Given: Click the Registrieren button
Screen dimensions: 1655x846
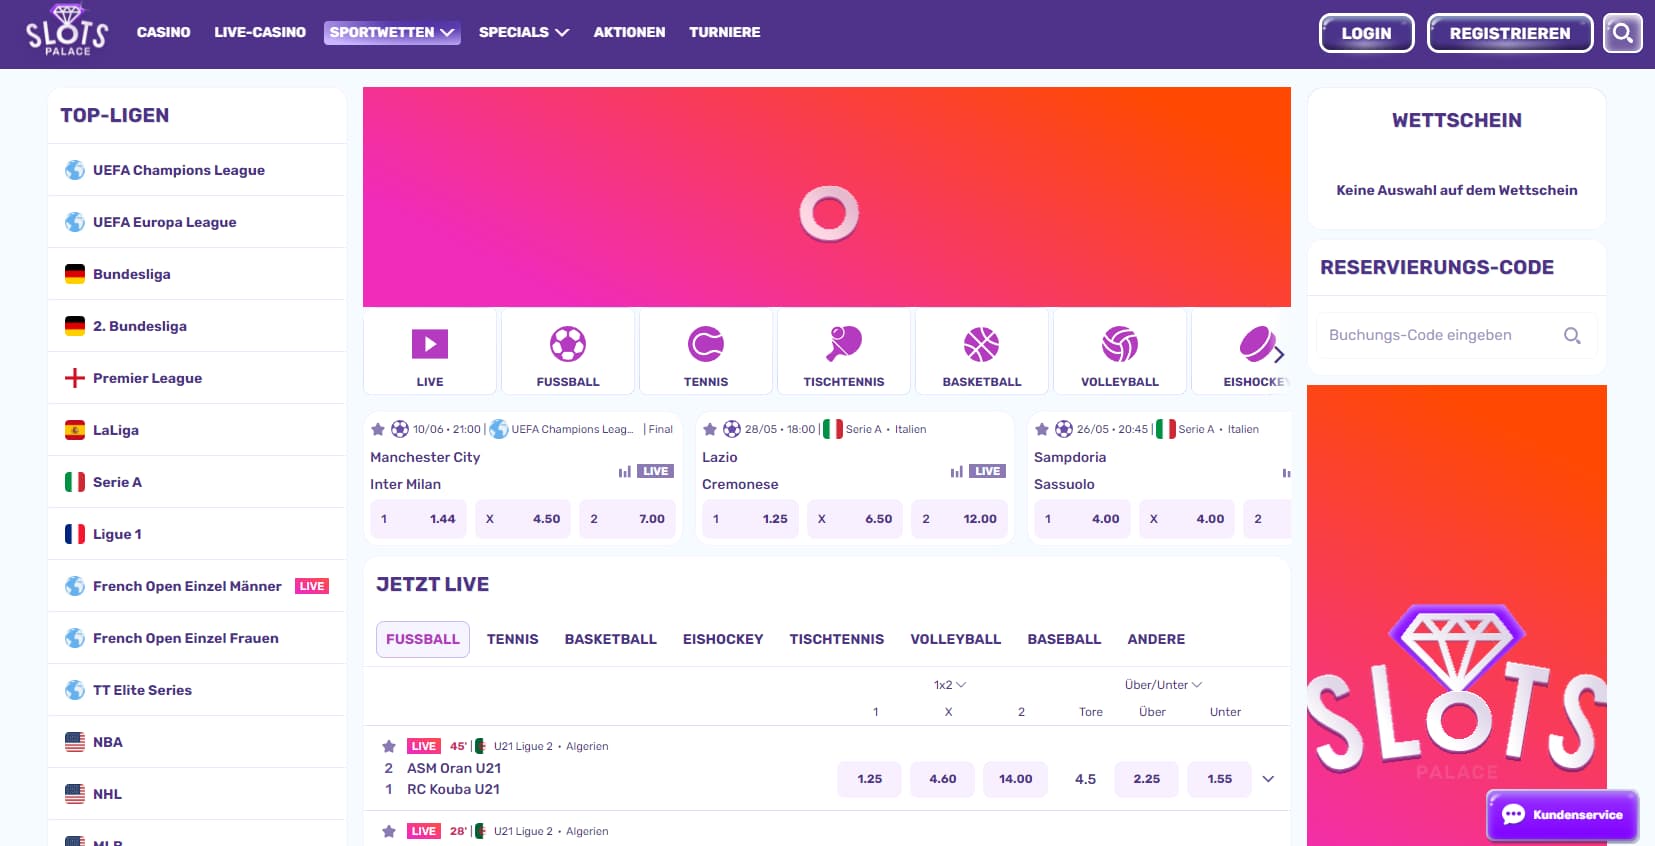Looking at the screenshot, I should (1509, 33).
